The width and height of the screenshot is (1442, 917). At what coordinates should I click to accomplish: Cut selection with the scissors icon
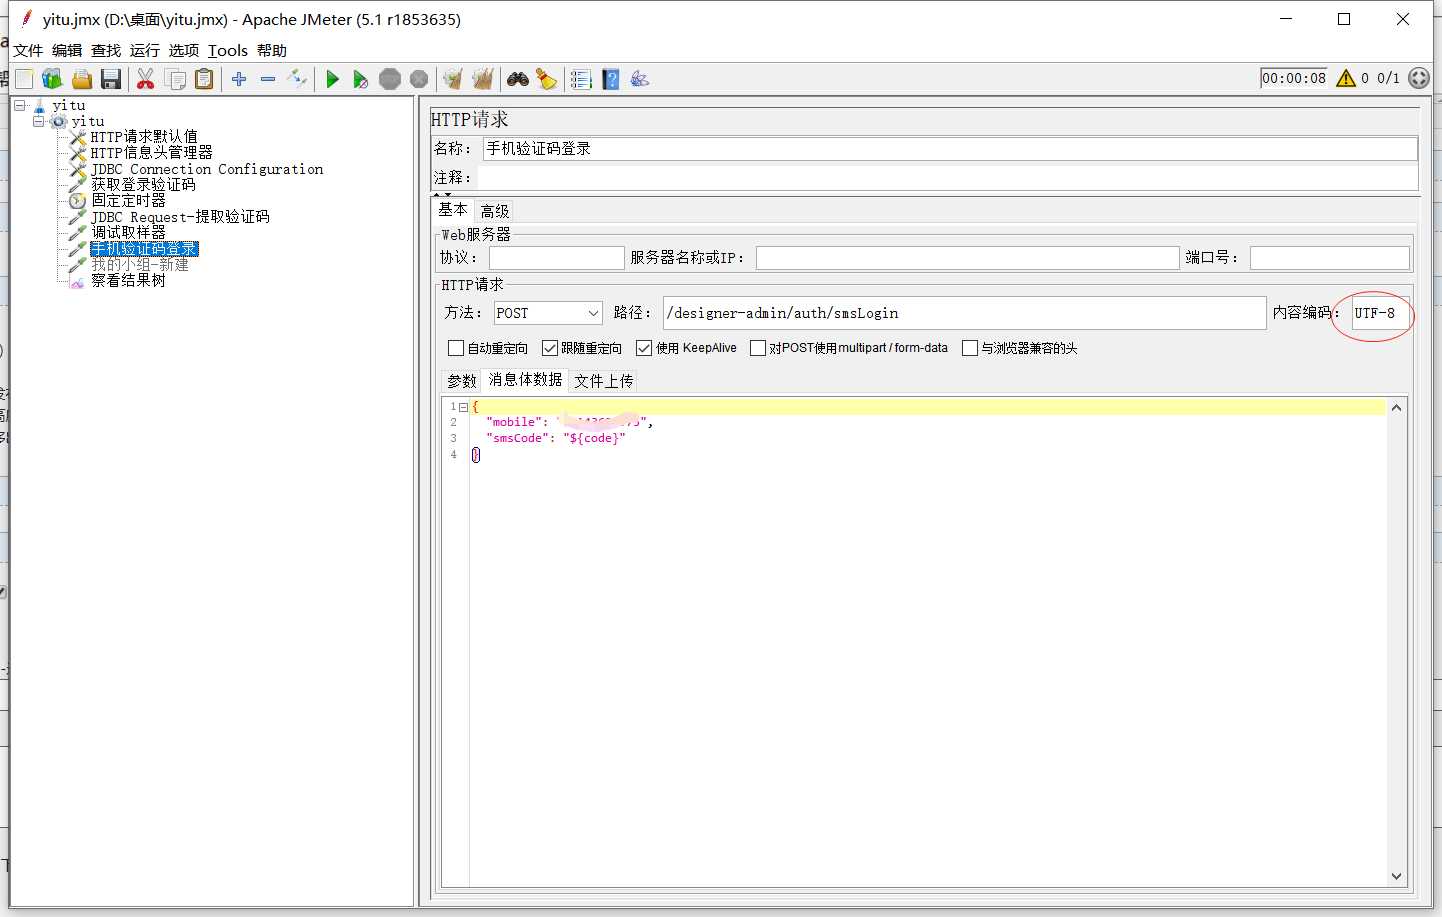click(x=146, y=79)
